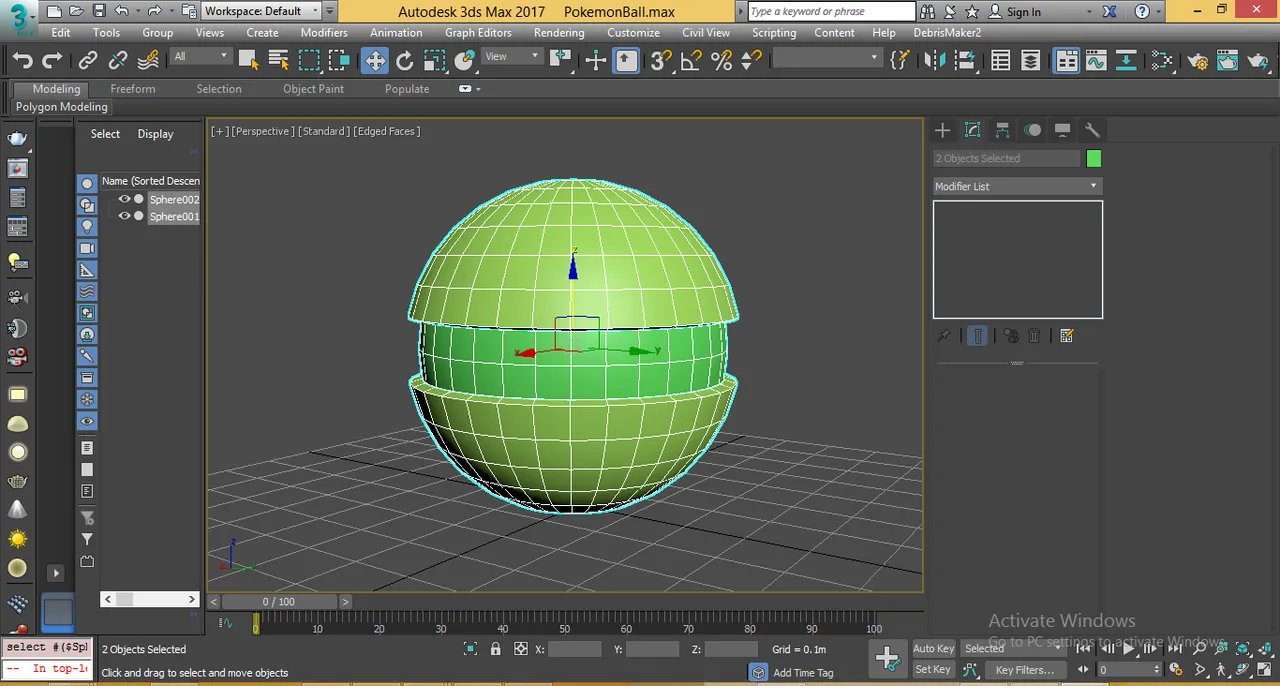Viewport: 1280px width, 686px height.
Task: Click the 0 / 100 time slider
Action: [x=279, y=602]
